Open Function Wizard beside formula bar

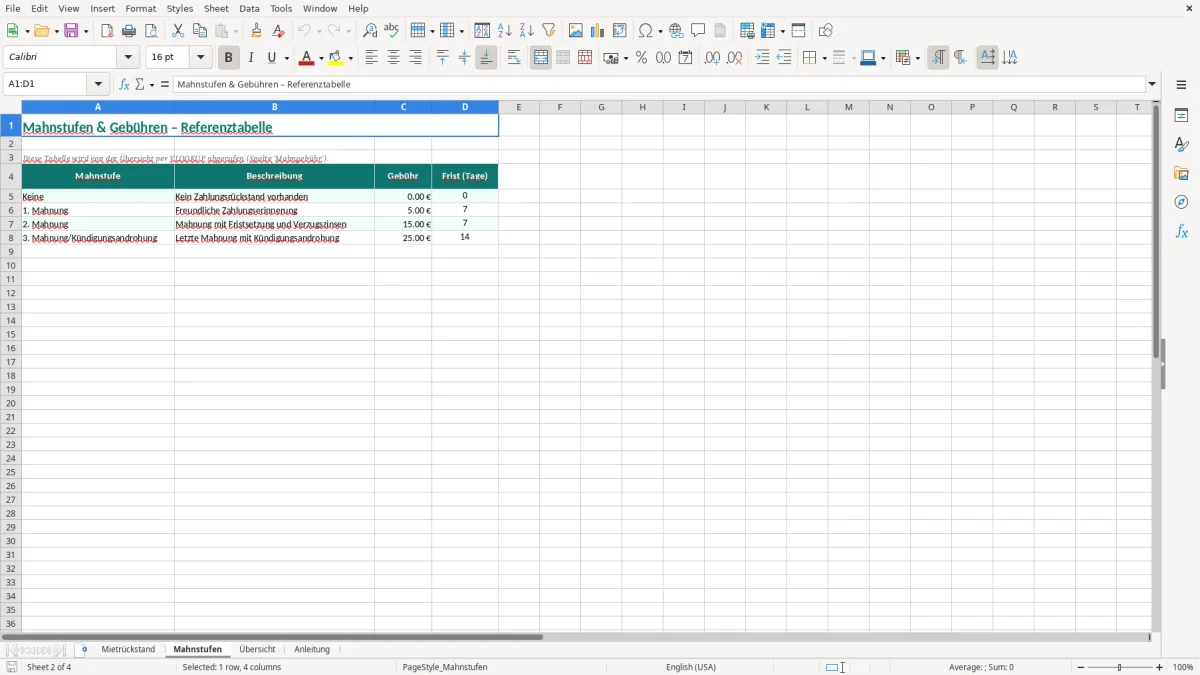(124, 85)
